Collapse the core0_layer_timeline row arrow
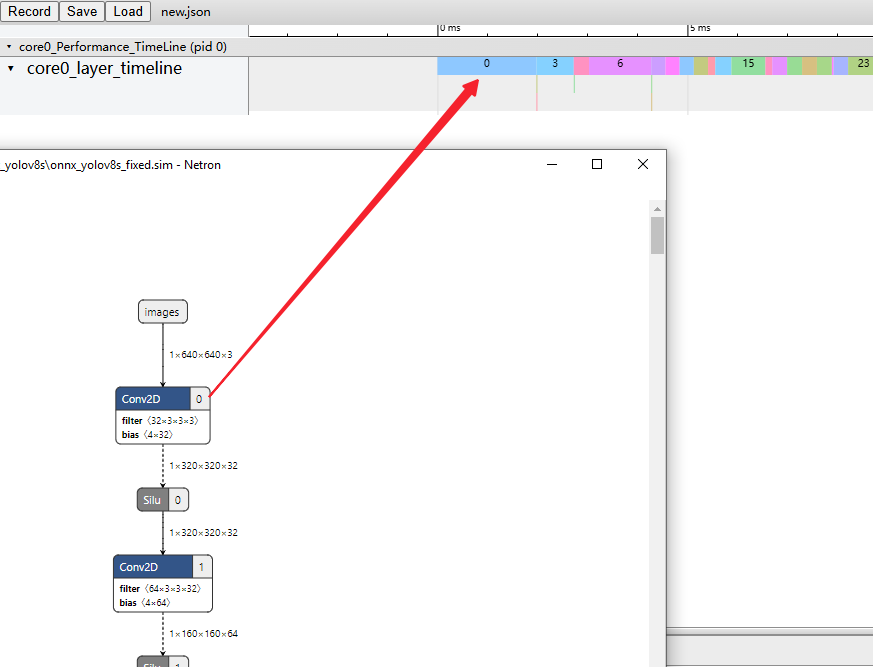This screenshot has height=667, width=873. click(11, 69)
